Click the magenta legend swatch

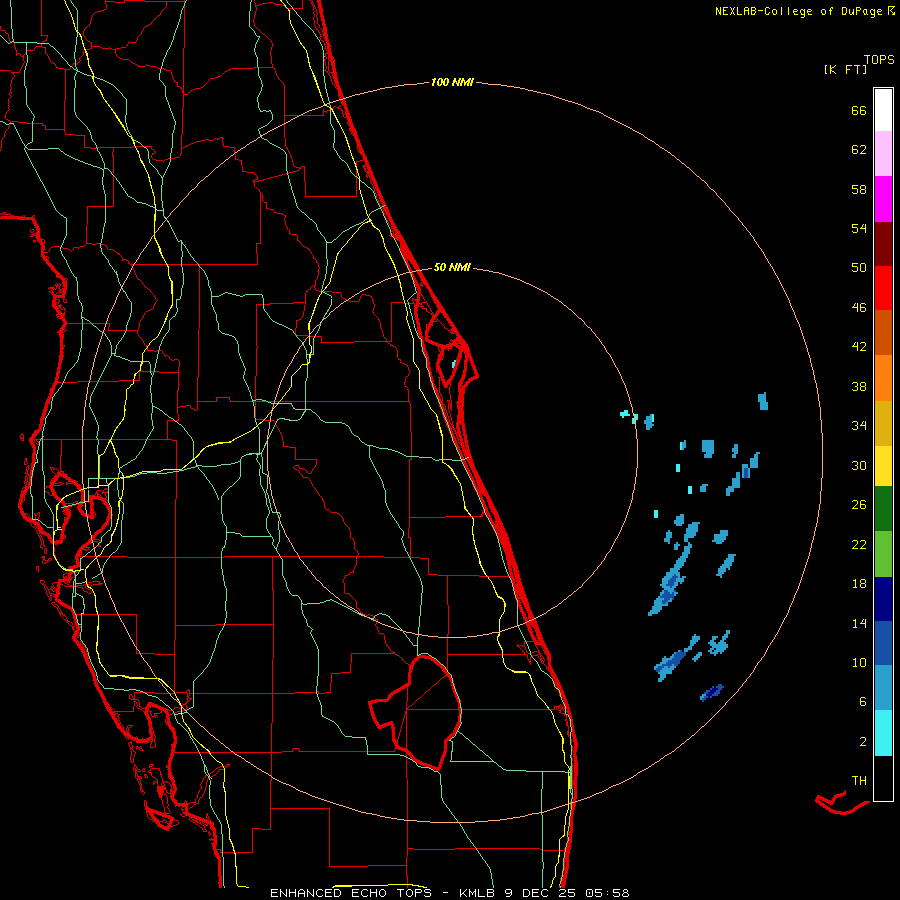pyautogui.click(x=883, y=199)
